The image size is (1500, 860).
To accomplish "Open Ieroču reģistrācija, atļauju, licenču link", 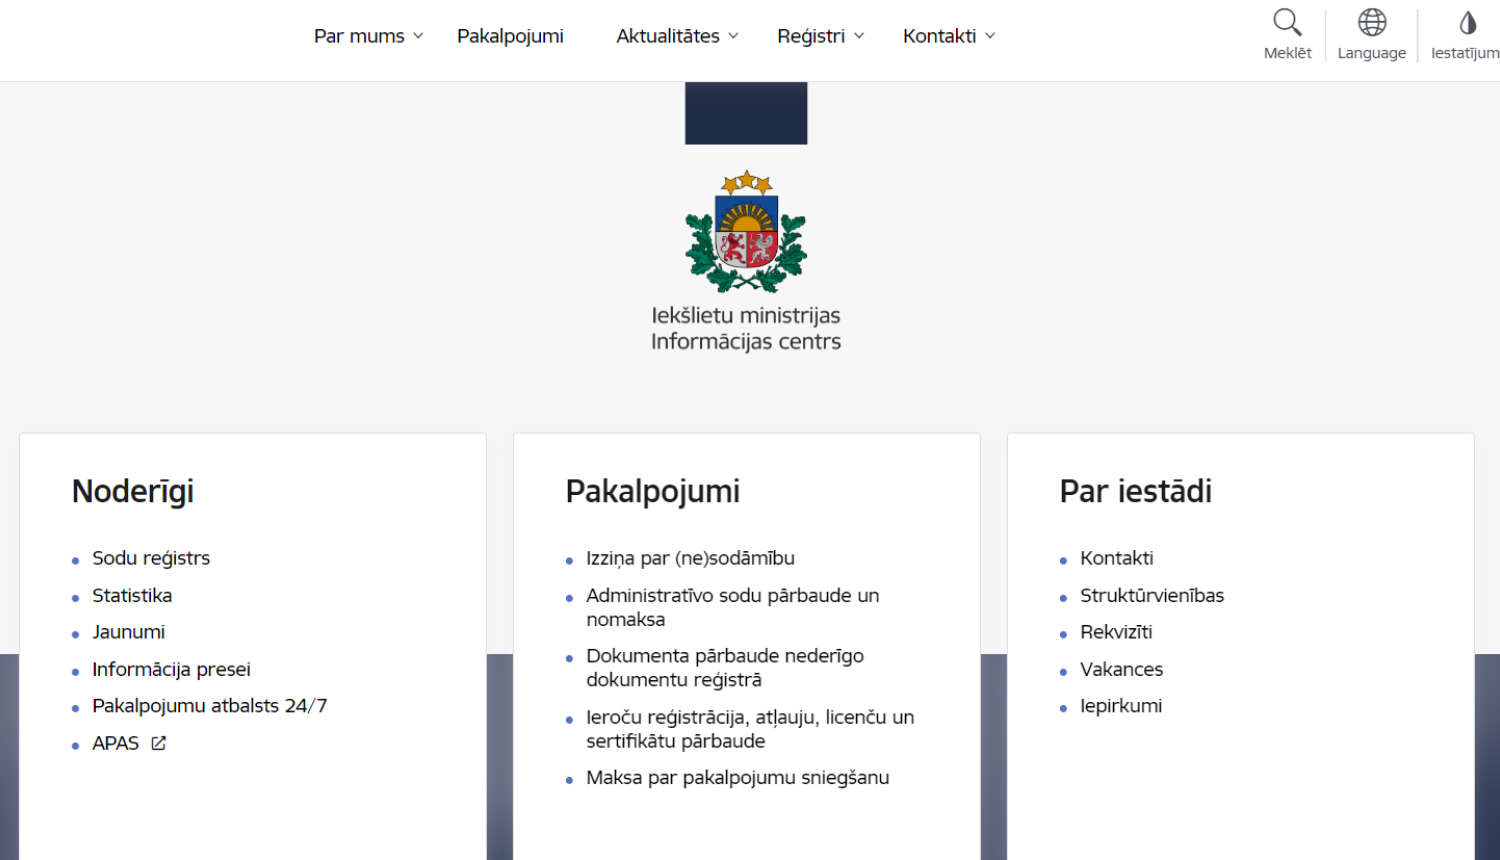I will pyautogui.click(x=750, y=729).
